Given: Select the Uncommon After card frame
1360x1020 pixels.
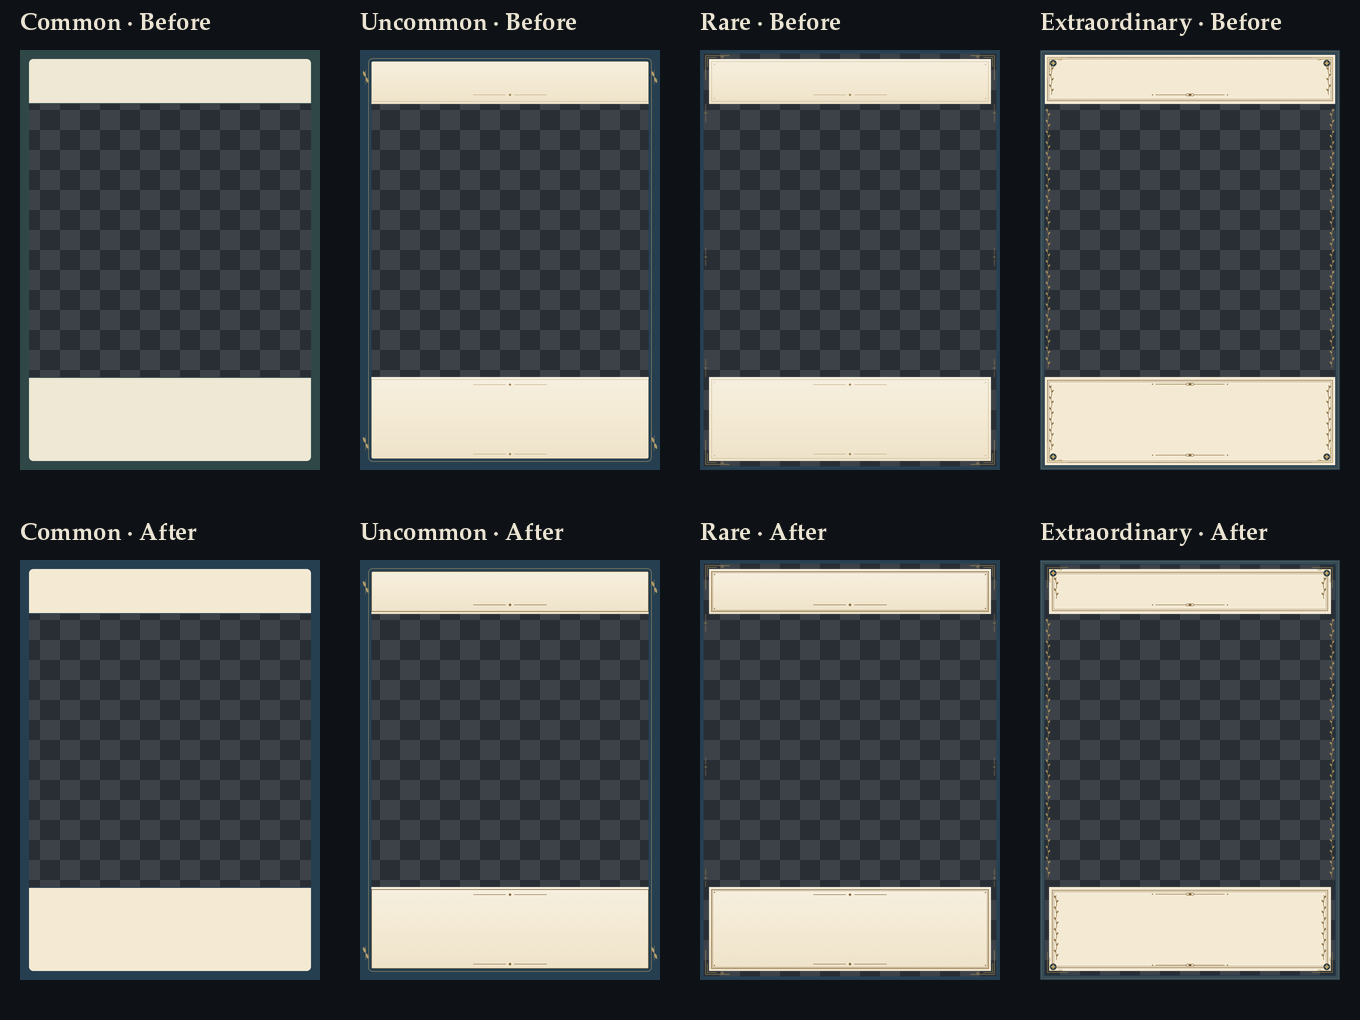Looking at the screenshot, I should [x=510, y=770].
